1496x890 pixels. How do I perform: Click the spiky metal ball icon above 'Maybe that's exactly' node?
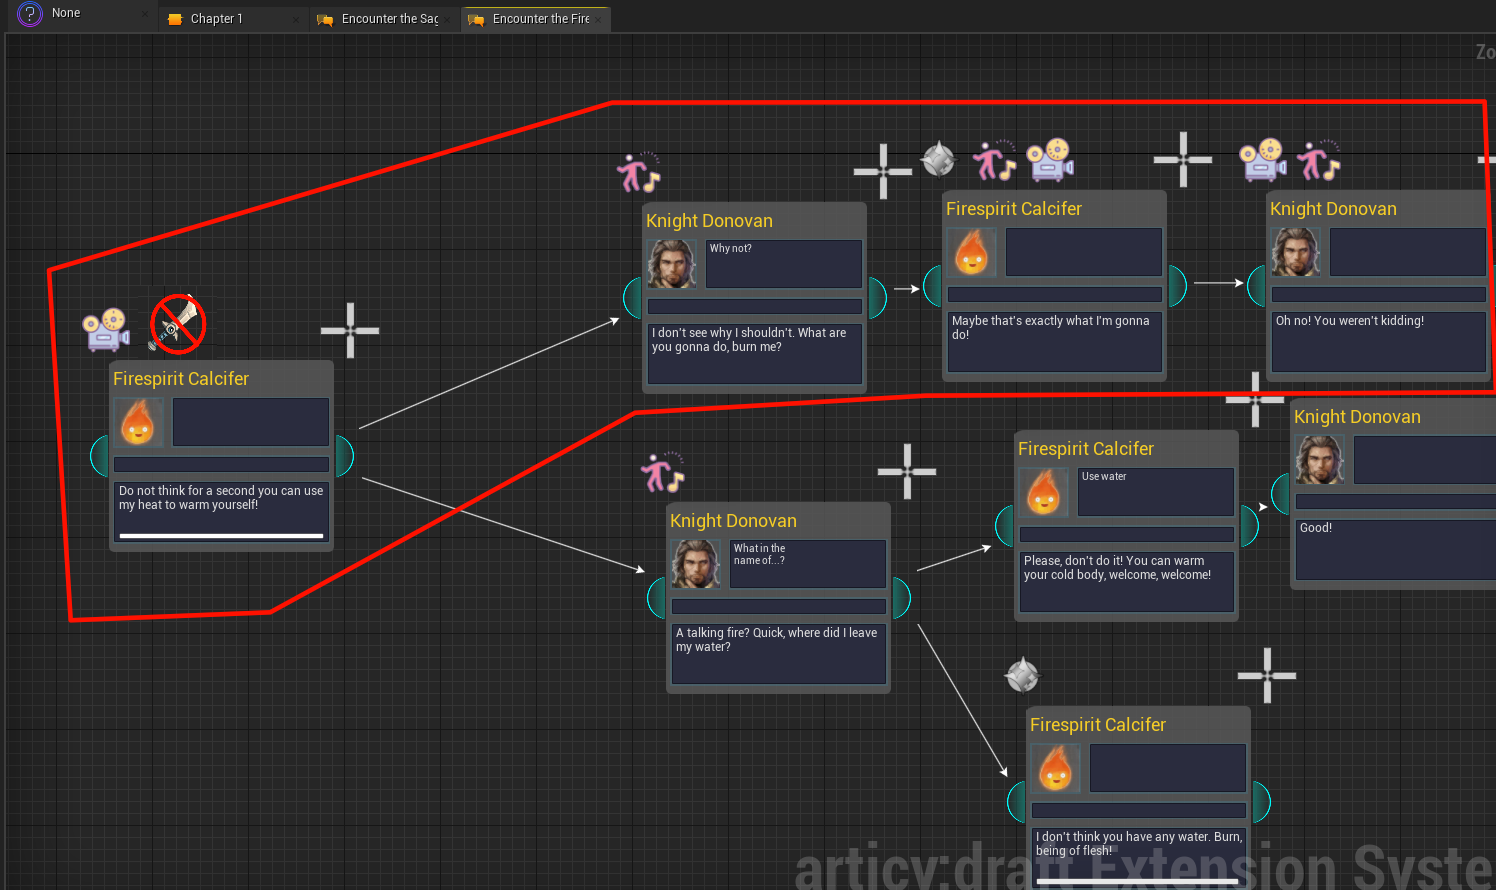(x=938, y=158)
